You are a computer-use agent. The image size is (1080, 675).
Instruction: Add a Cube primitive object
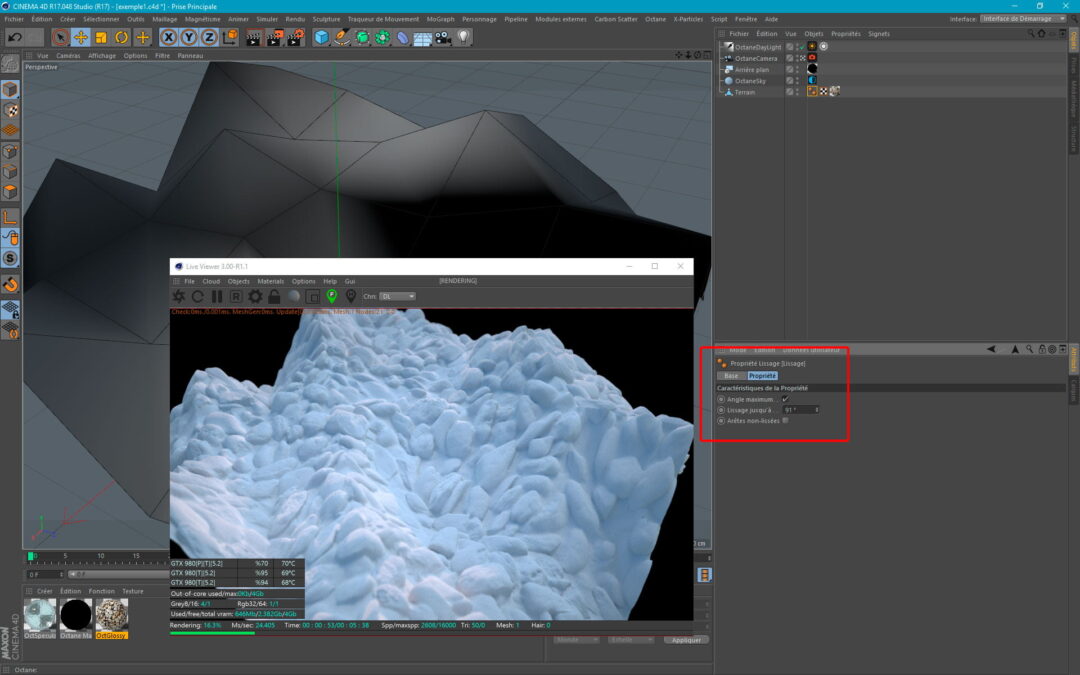(x=321, y=37)
